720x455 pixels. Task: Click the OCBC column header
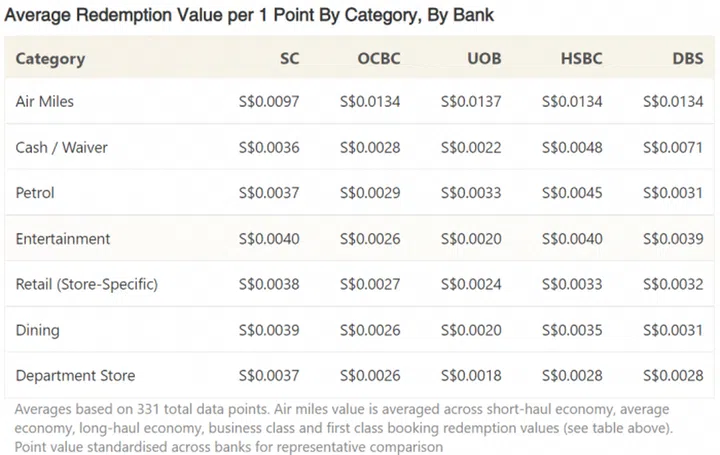[x=378, y=58]
